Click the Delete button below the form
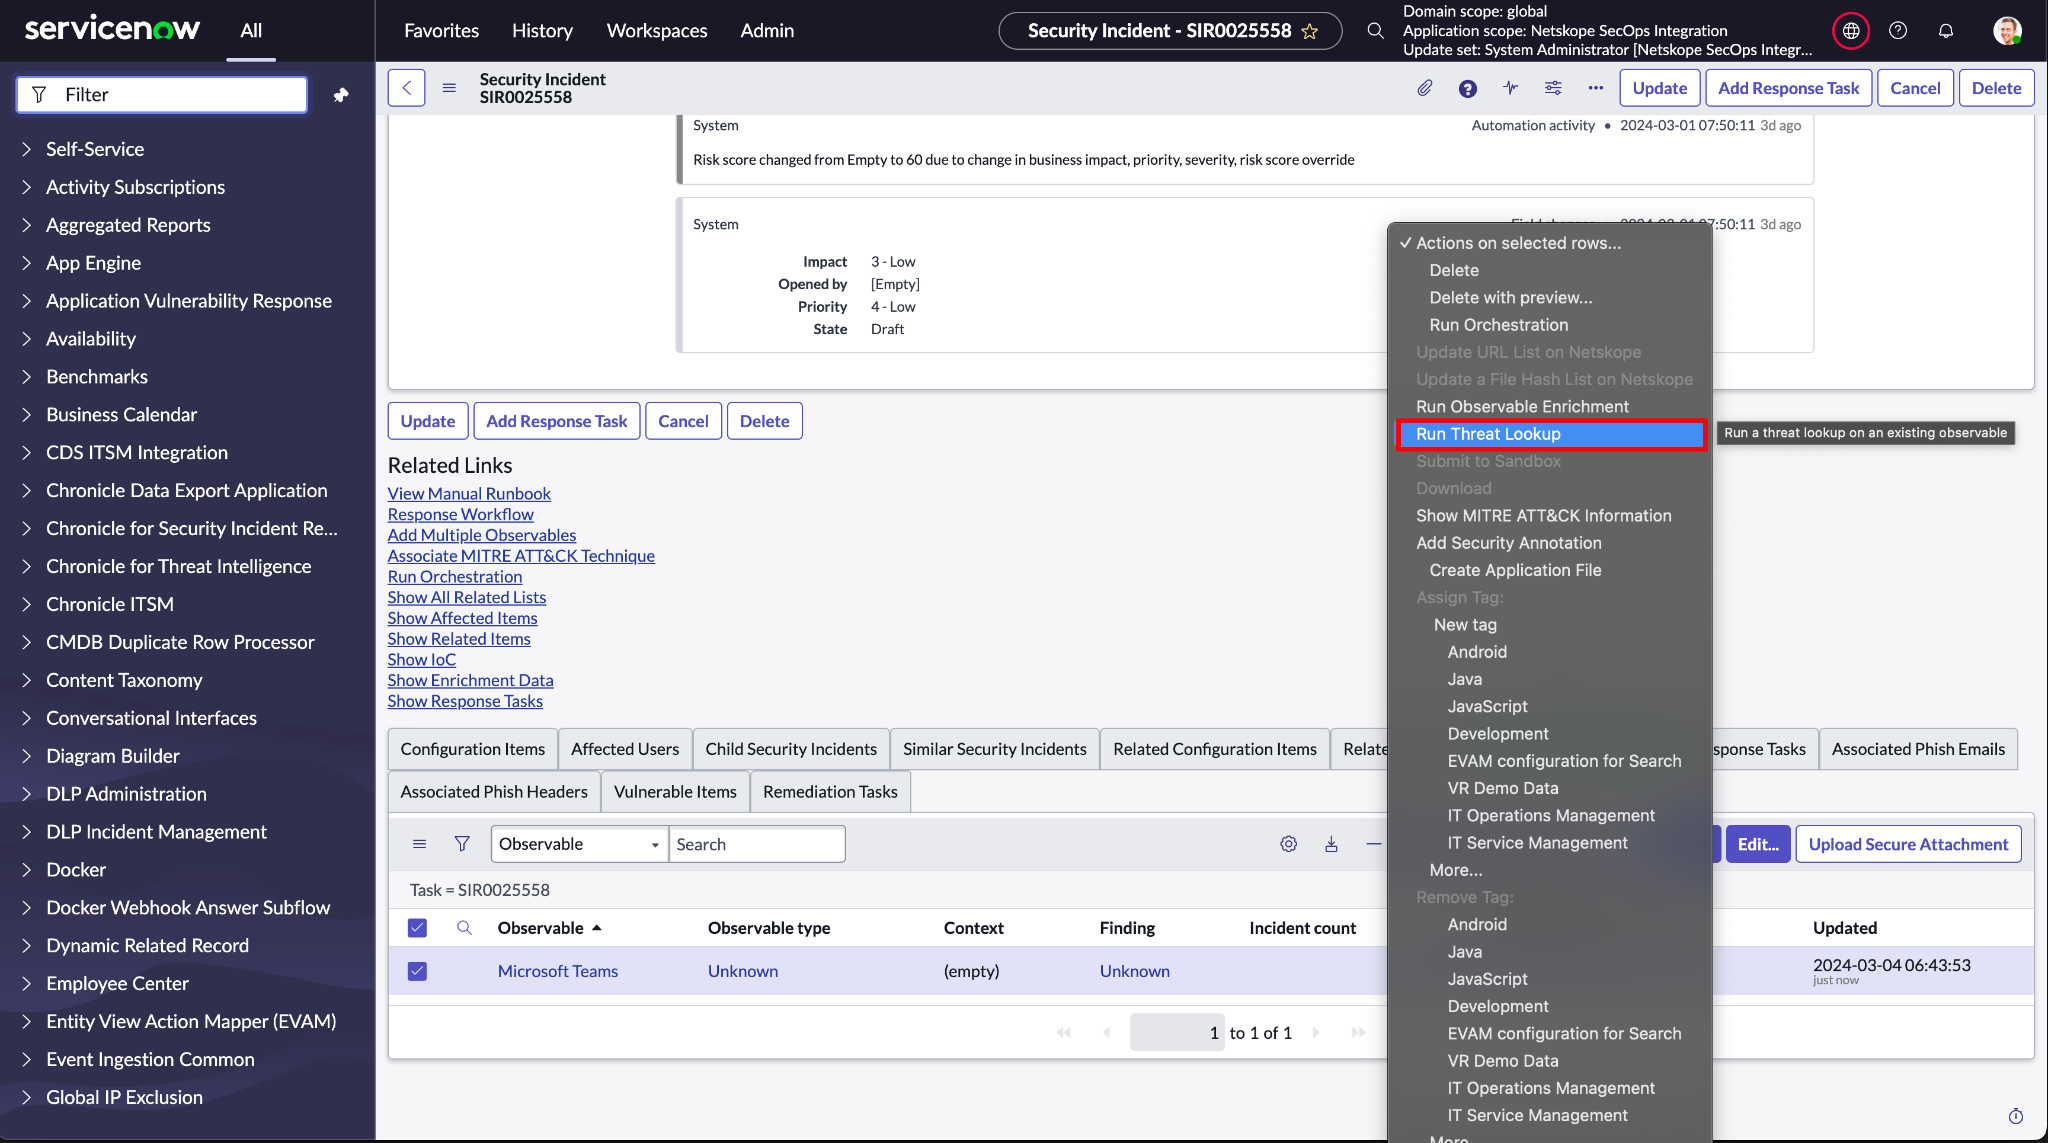Screen dimensions: 2048x1143 [764, 421]
